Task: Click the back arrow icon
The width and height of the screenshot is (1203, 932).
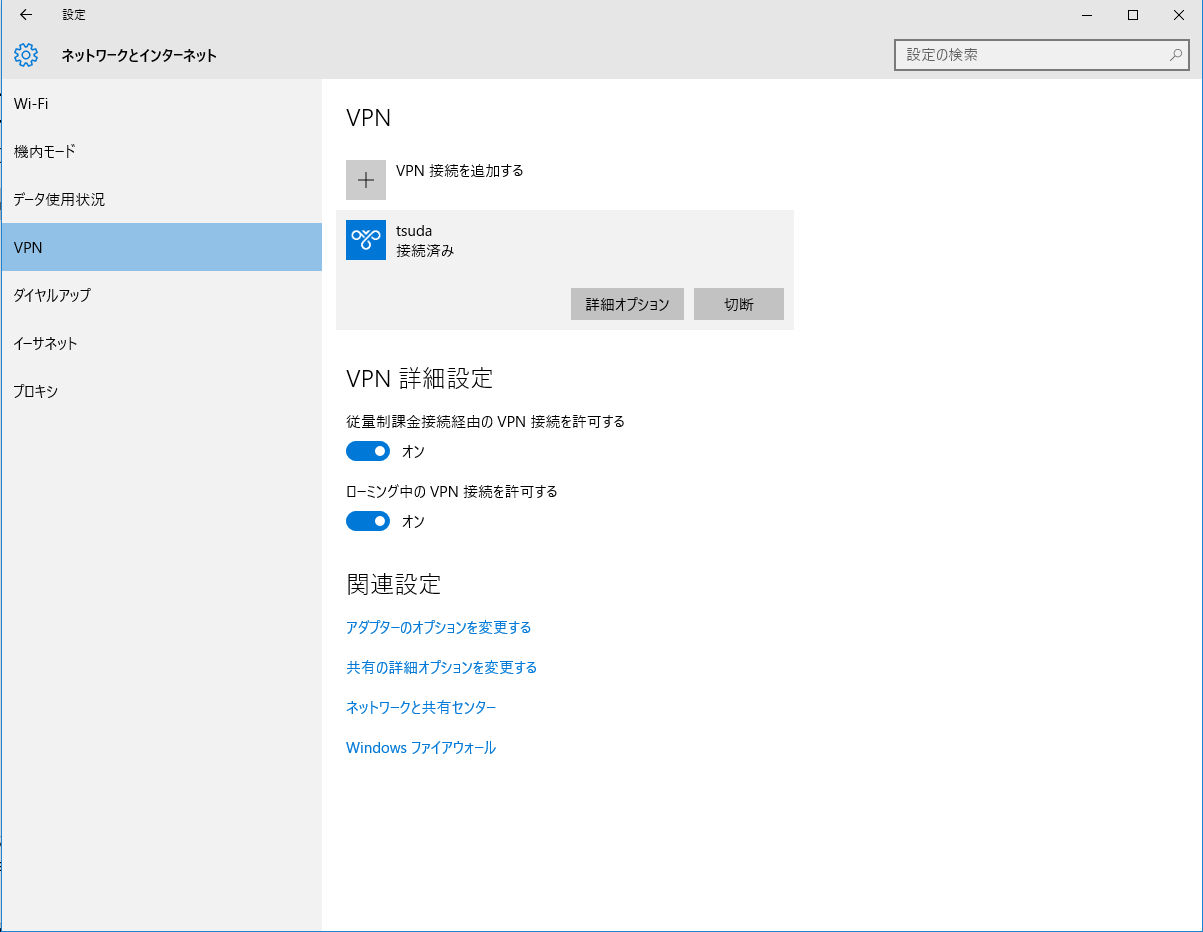Action: point(26,15)
